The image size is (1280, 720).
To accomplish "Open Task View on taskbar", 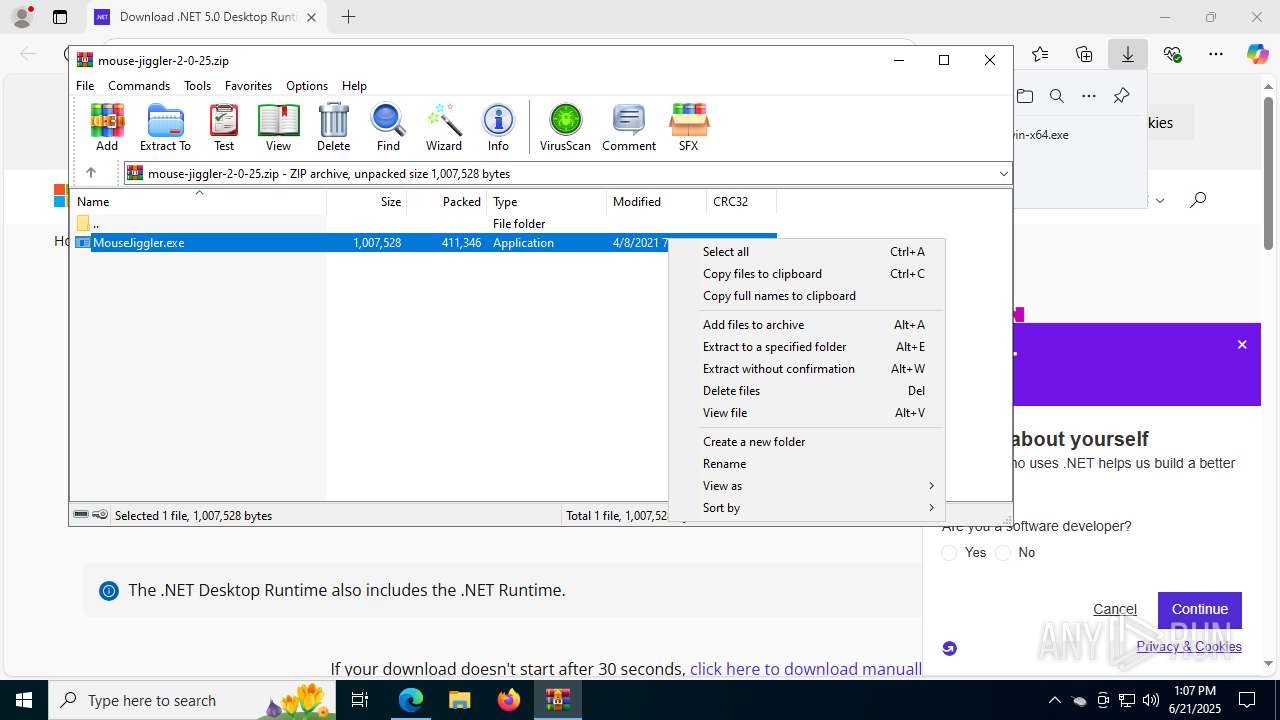I will [361, 700].
